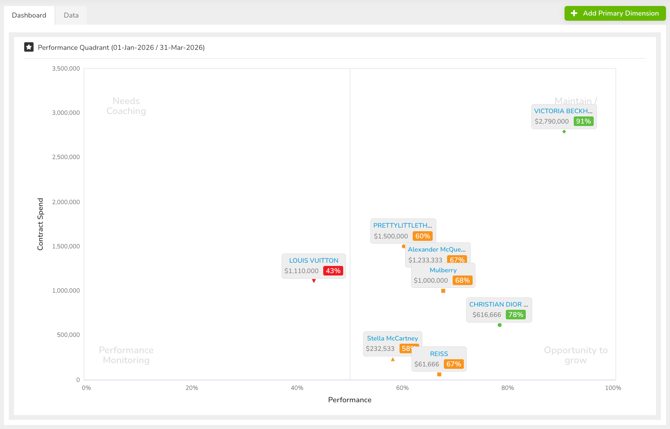This screenshot has height=429, width=670.
Task: Select the orange square marker for REISS
Action: point(439,374)
